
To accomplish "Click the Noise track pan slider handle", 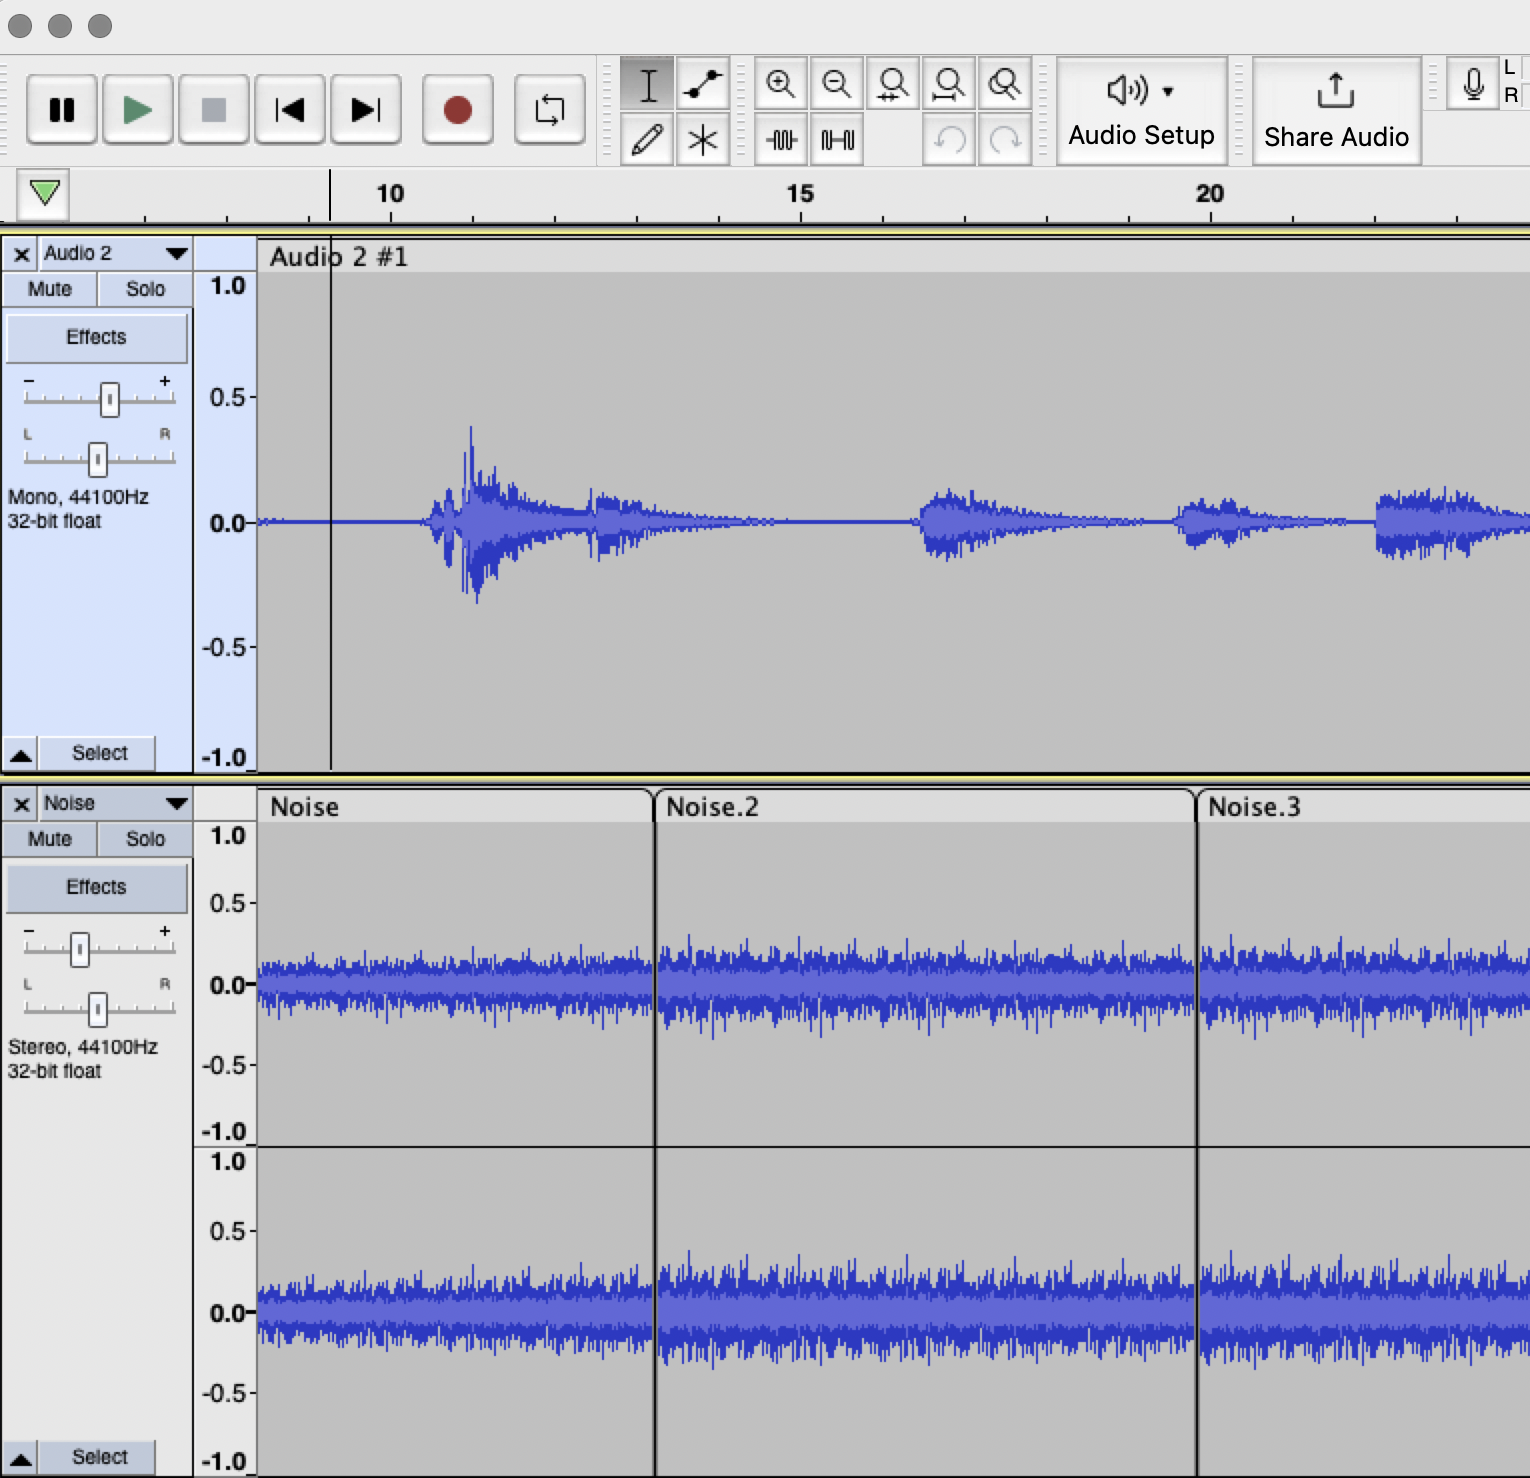I will pyautogui.click(x=97, y=1009).
